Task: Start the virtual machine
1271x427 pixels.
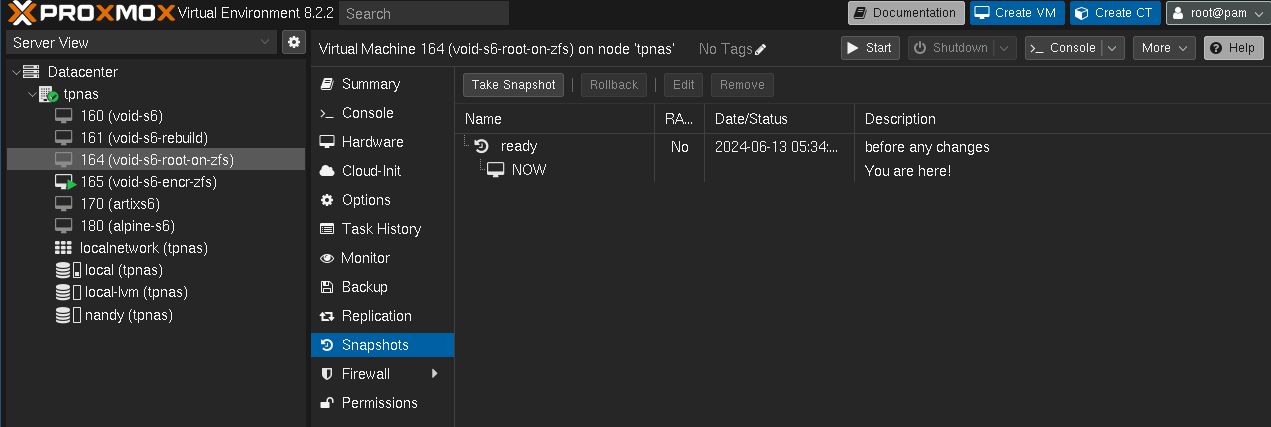Action: pos(868,48)
